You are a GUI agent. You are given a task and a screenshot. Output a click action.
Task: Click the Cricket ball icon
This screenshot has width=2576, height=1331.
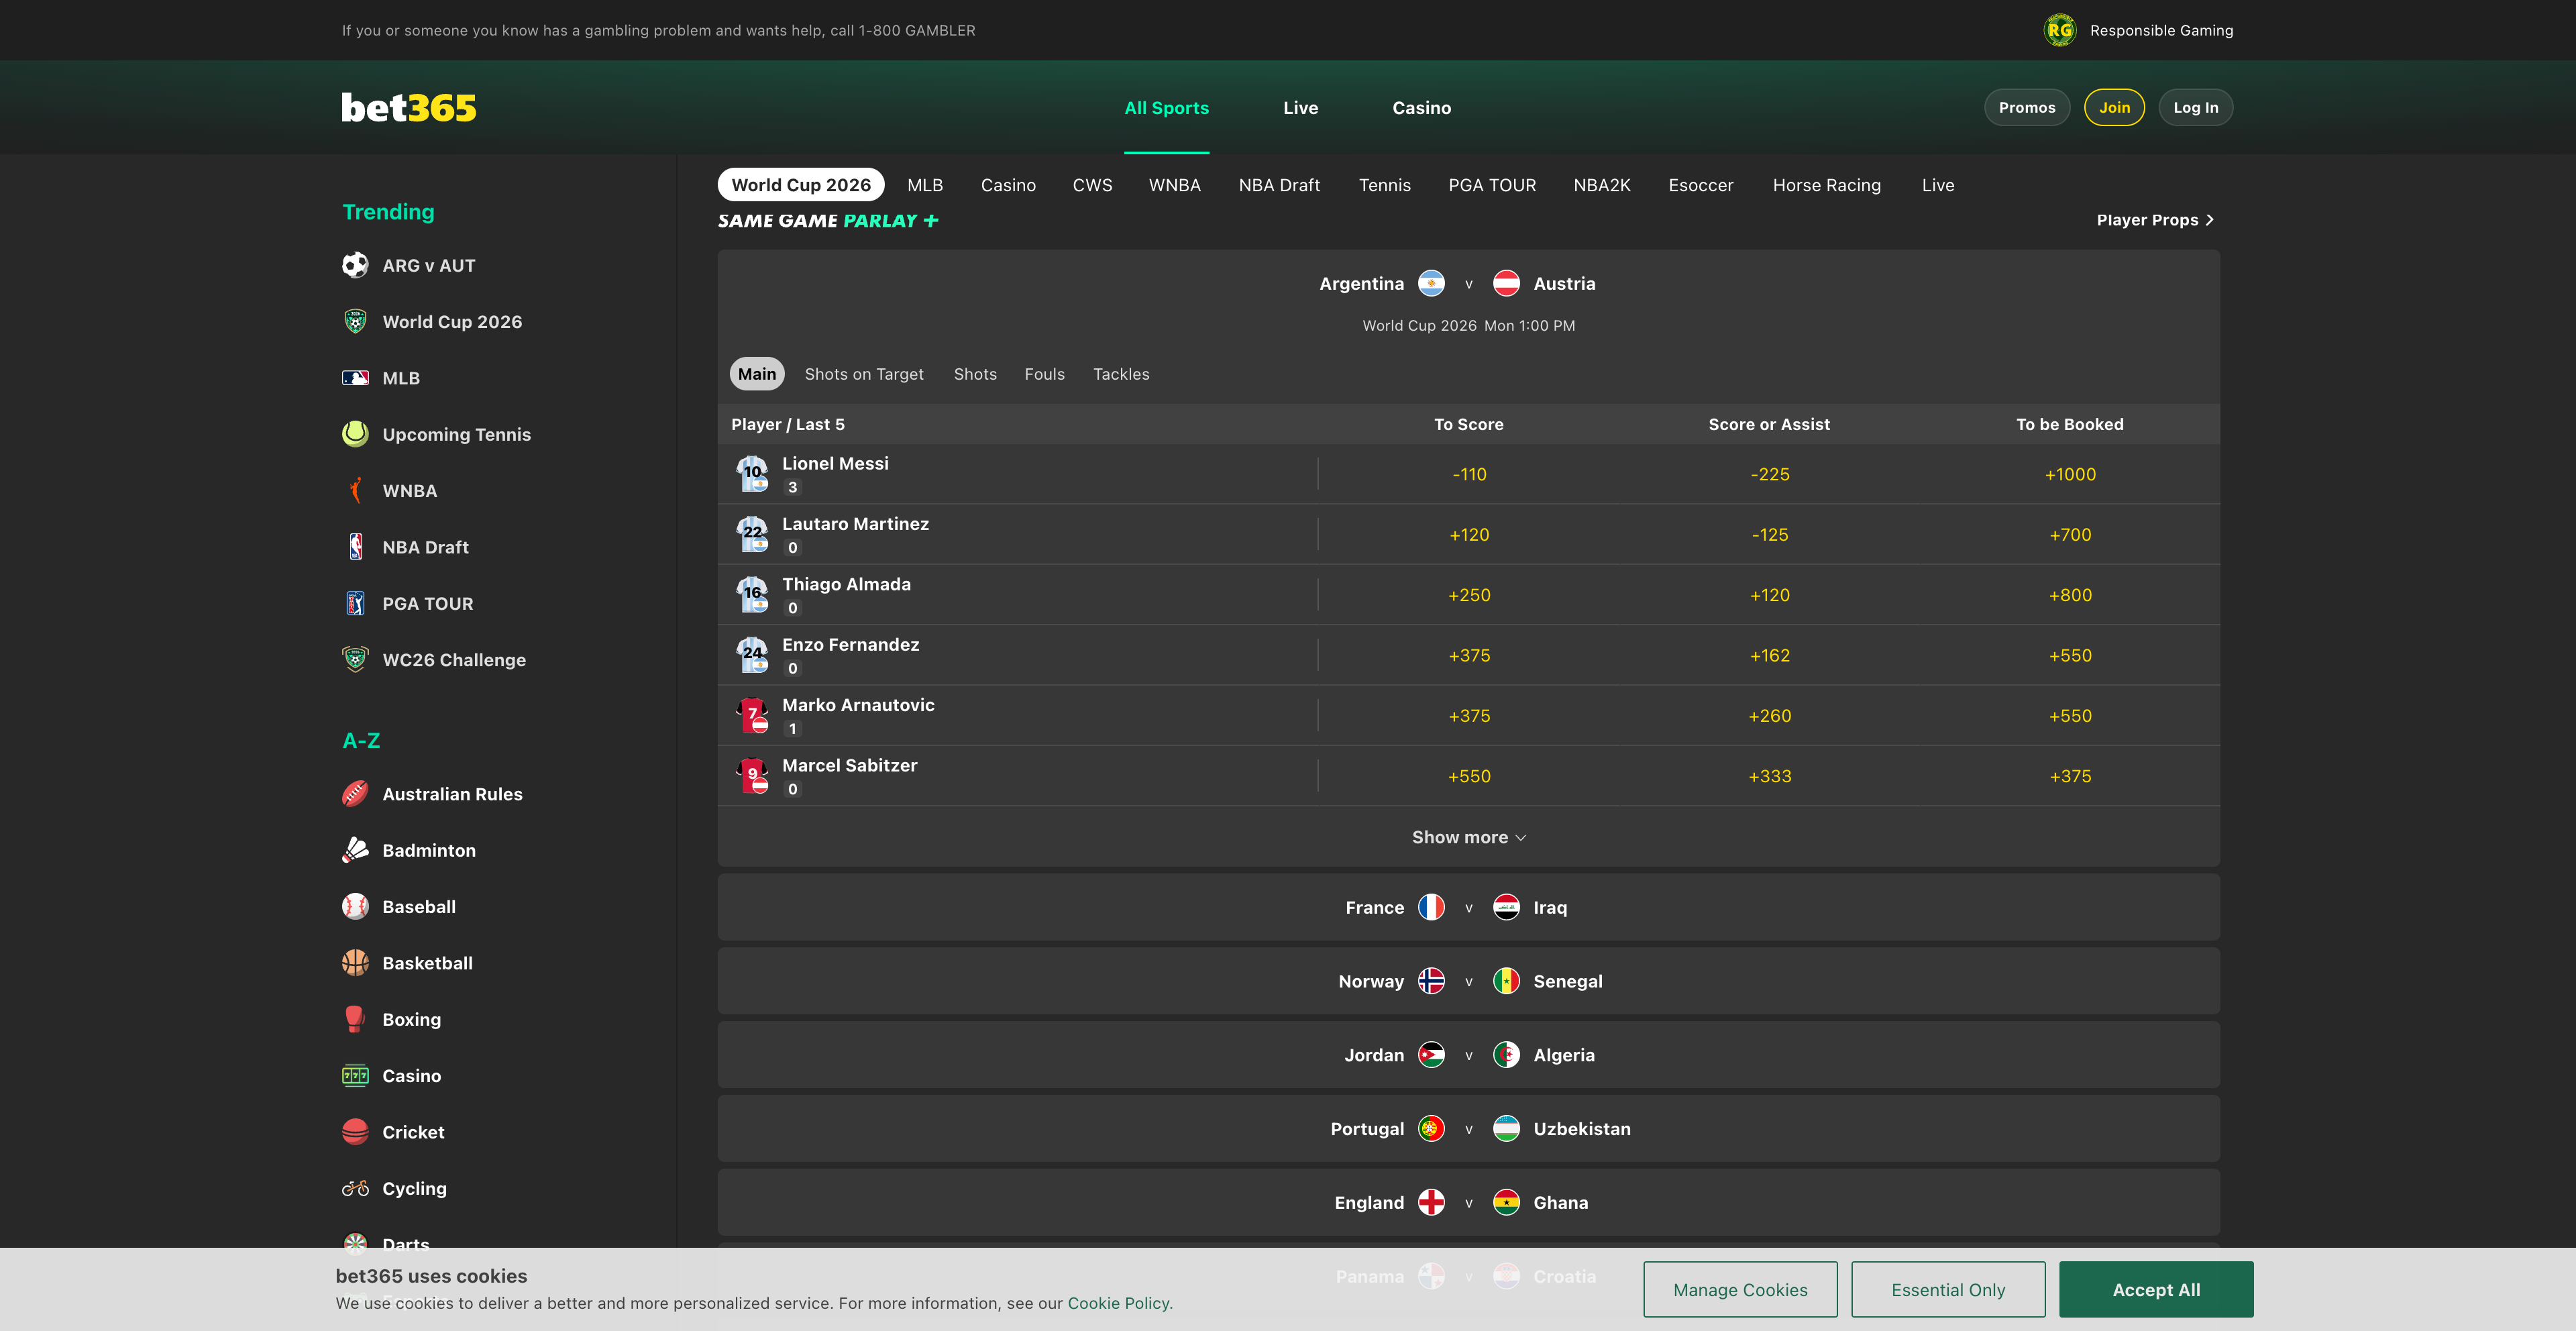[x=355, y=1132]
